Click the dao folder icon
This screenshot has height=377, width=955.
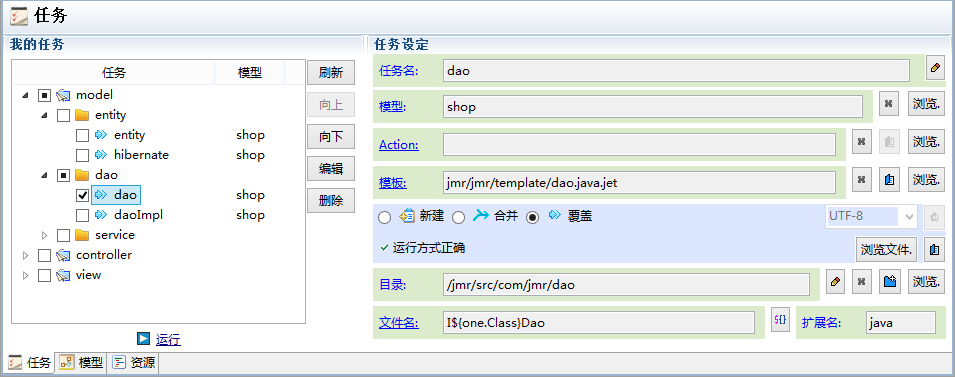(x=82, y=175)
